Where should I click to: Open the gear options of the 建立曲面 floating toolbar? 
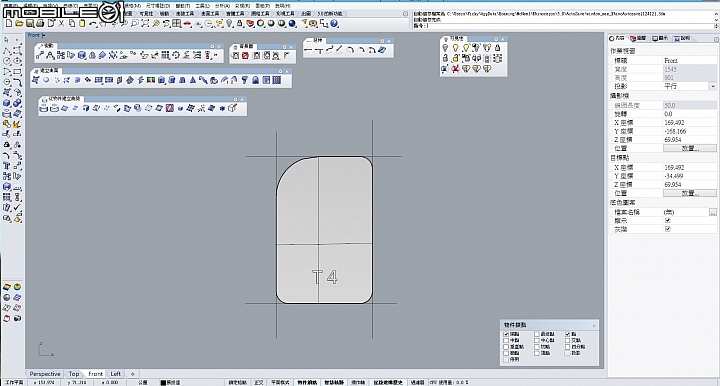pos(280,71)
